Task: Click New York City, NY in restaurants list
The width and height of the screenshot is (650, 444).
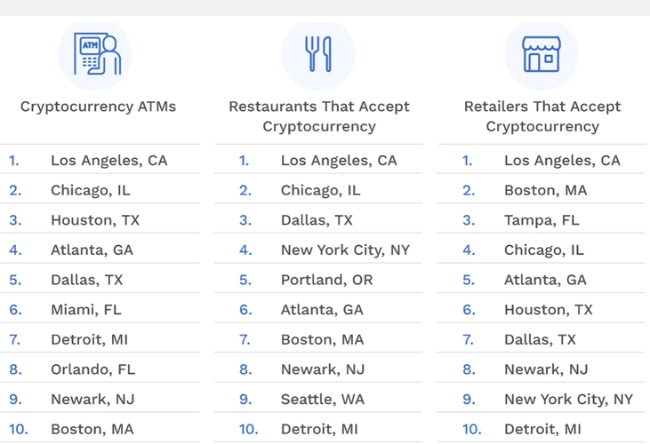Action: [345, 250]
